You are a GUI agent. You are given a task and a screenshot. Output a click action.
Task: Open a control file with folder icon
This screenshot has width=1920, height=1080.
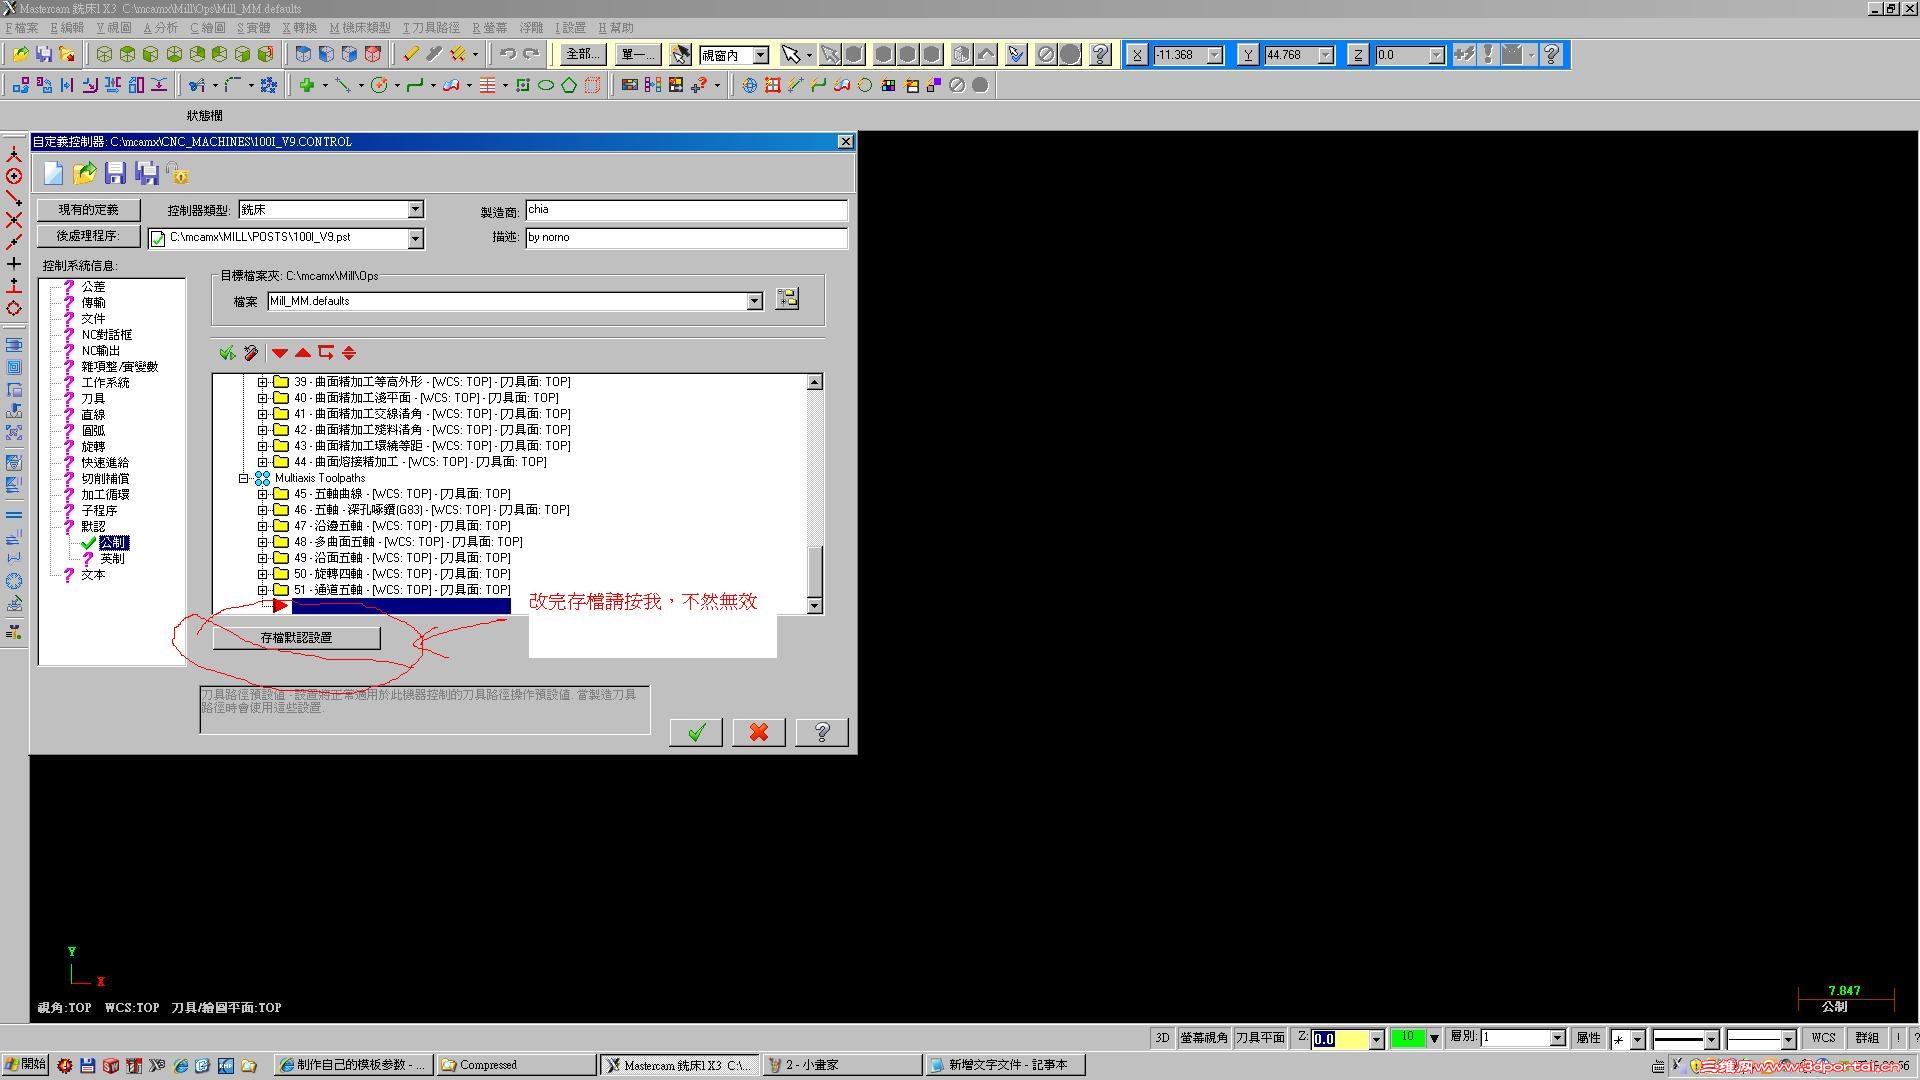click(85, 173)
